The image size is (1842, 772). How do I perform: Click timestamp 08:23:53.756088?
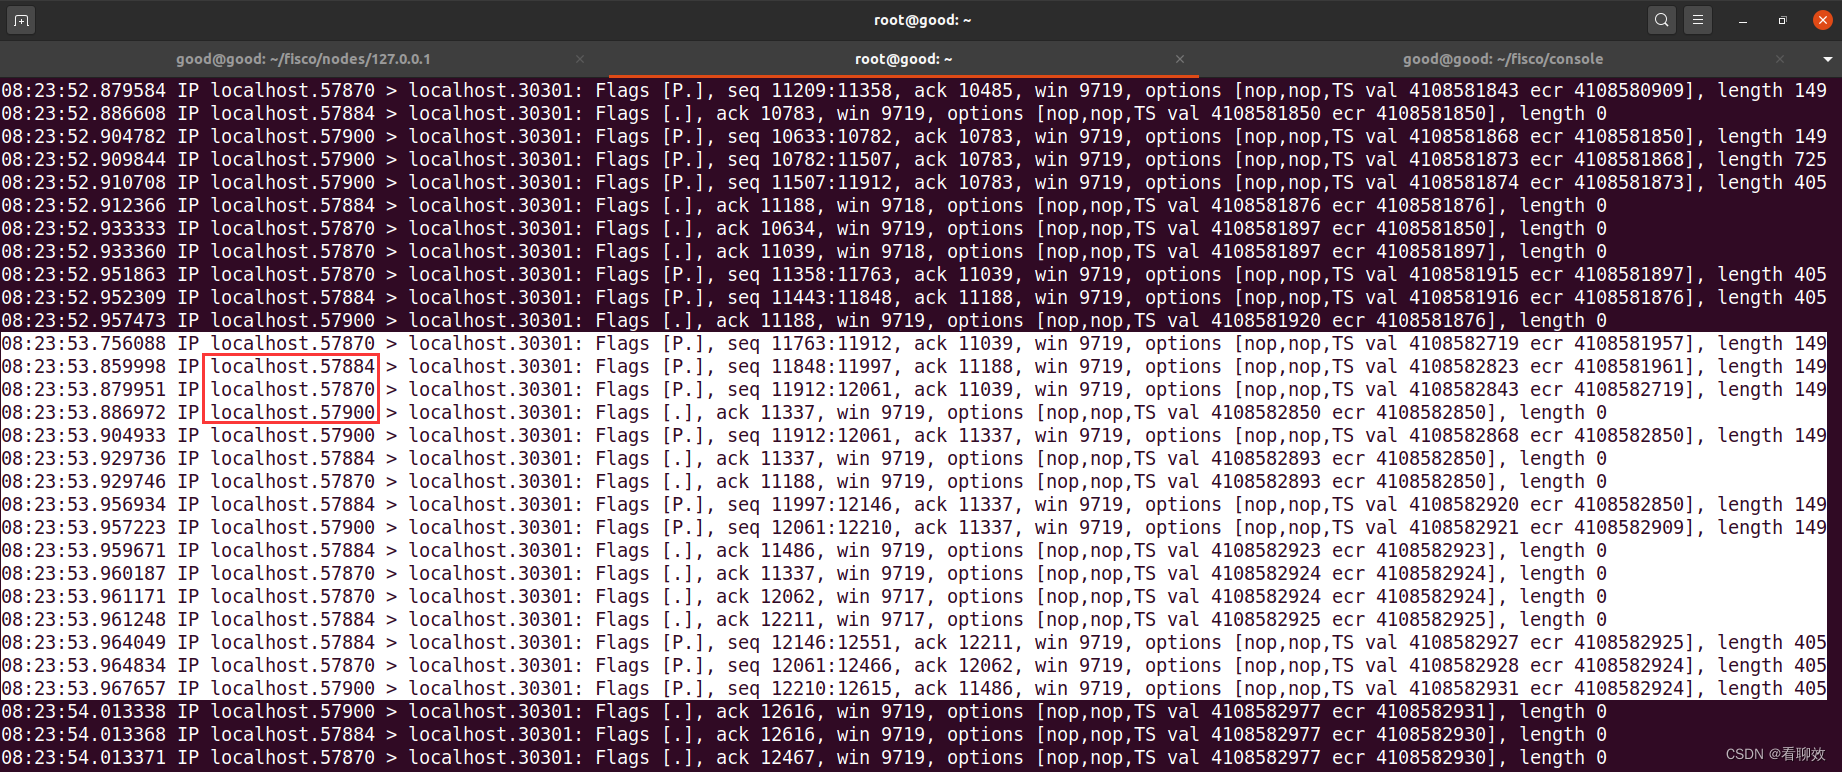84,344
